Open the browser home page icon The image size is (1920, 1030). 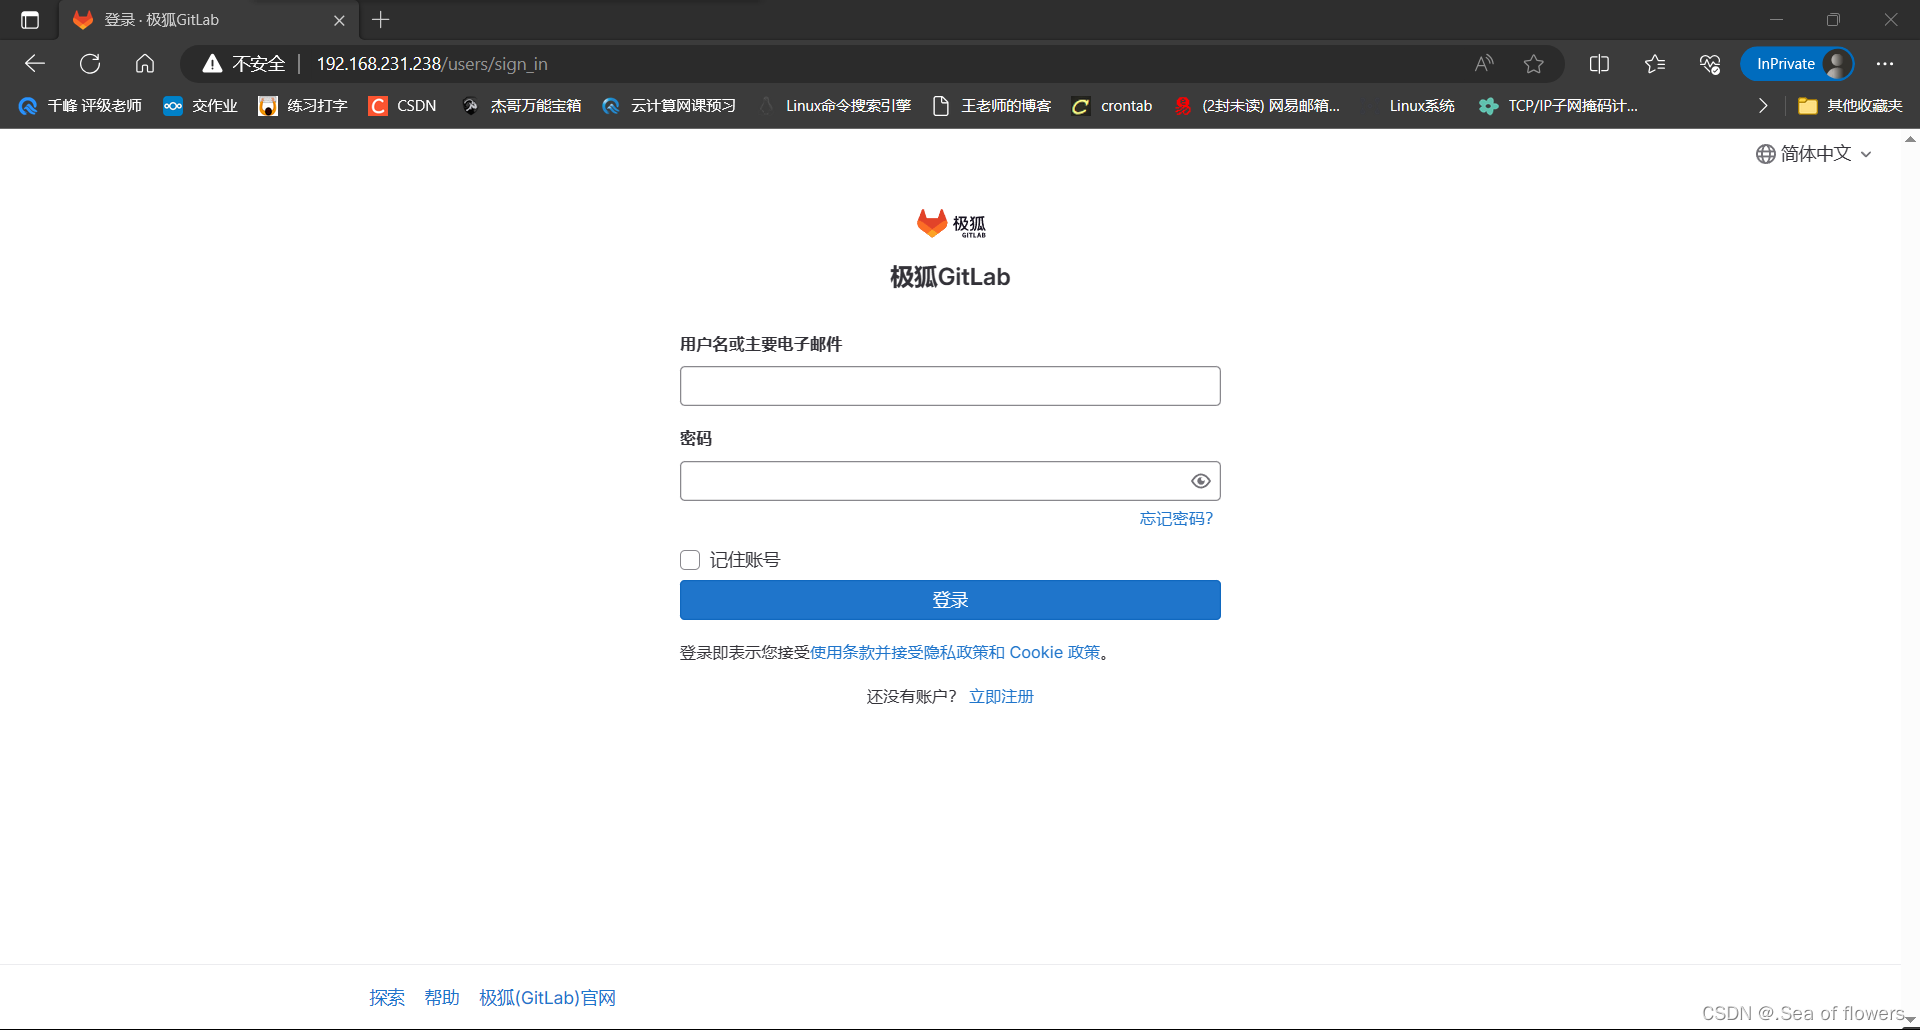(x=145, y=64)
